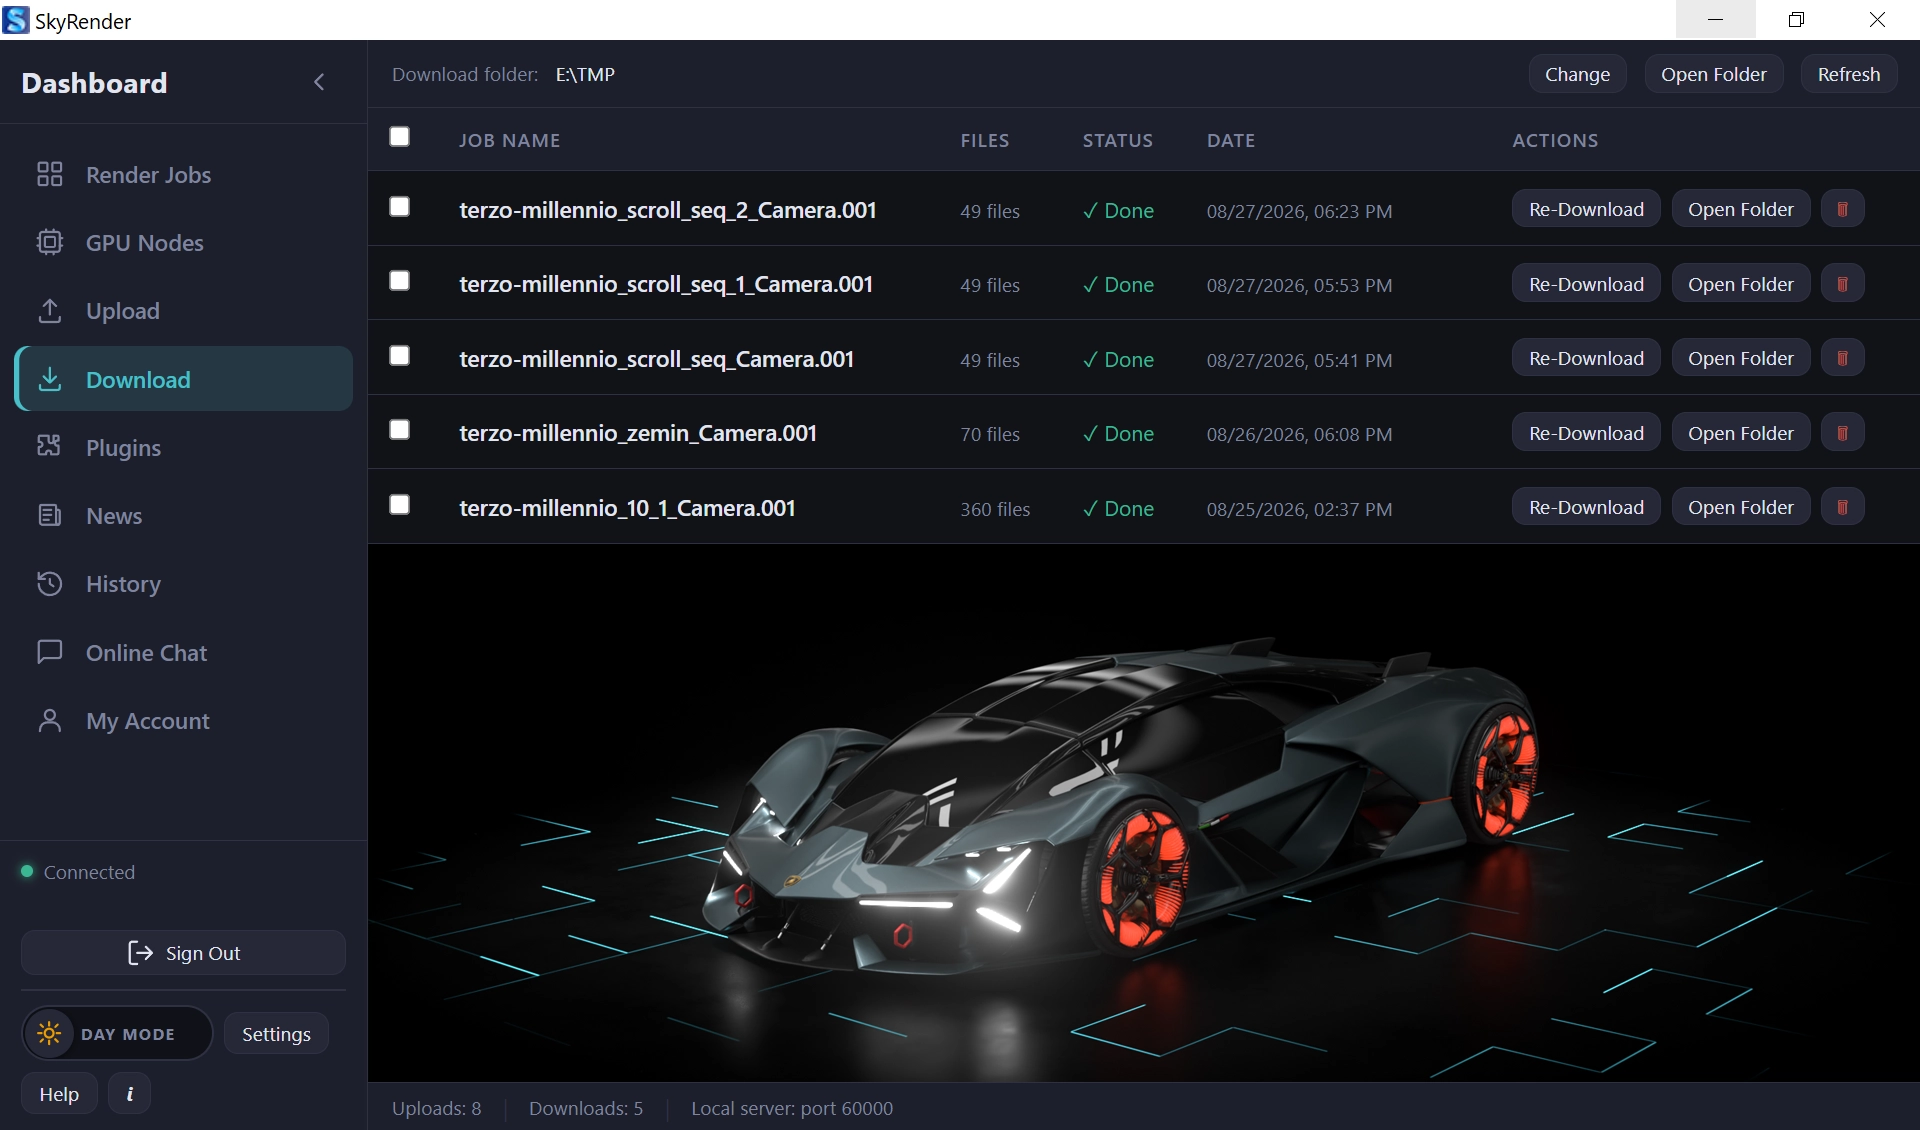Sign out of SkyRender
This screenshot has width=1920, height=1130.
[183, 953]
